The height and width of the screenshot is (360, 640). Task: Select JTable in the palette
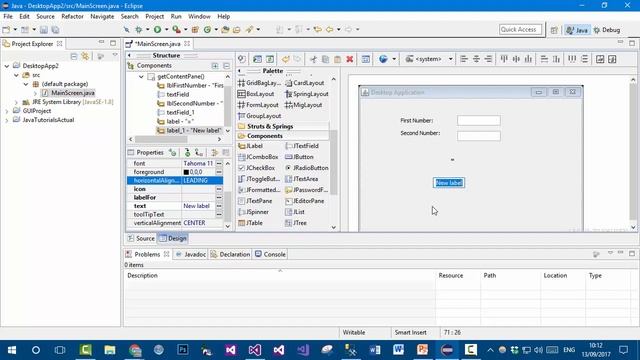click(251, 223)
